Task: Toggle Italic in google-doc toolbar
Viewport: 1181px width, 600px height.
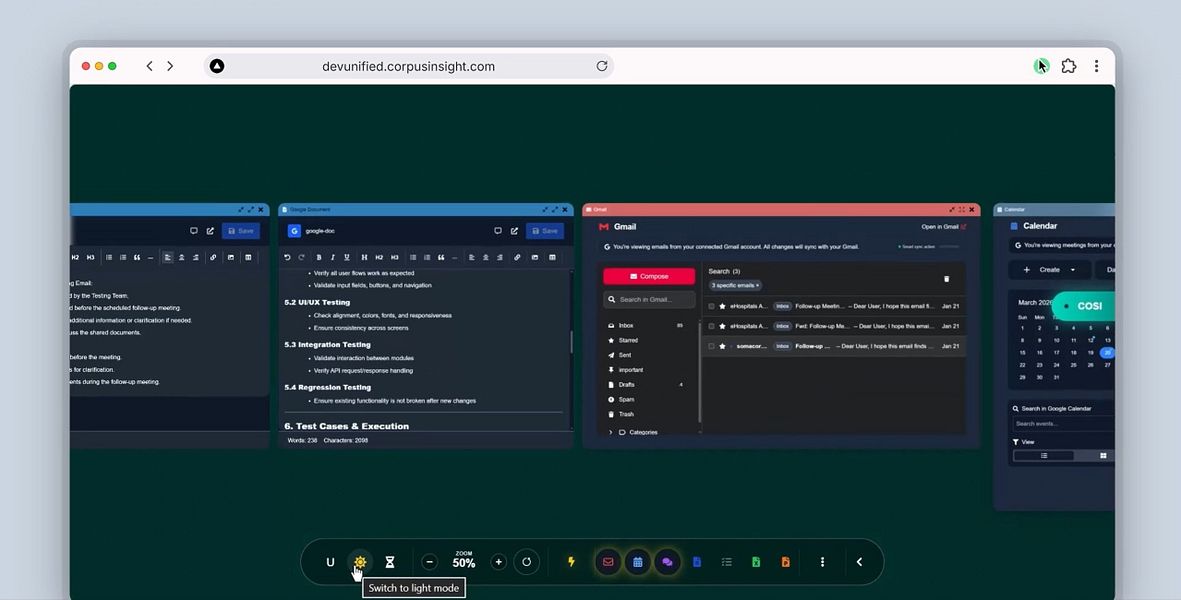Action: click(332, 257)
